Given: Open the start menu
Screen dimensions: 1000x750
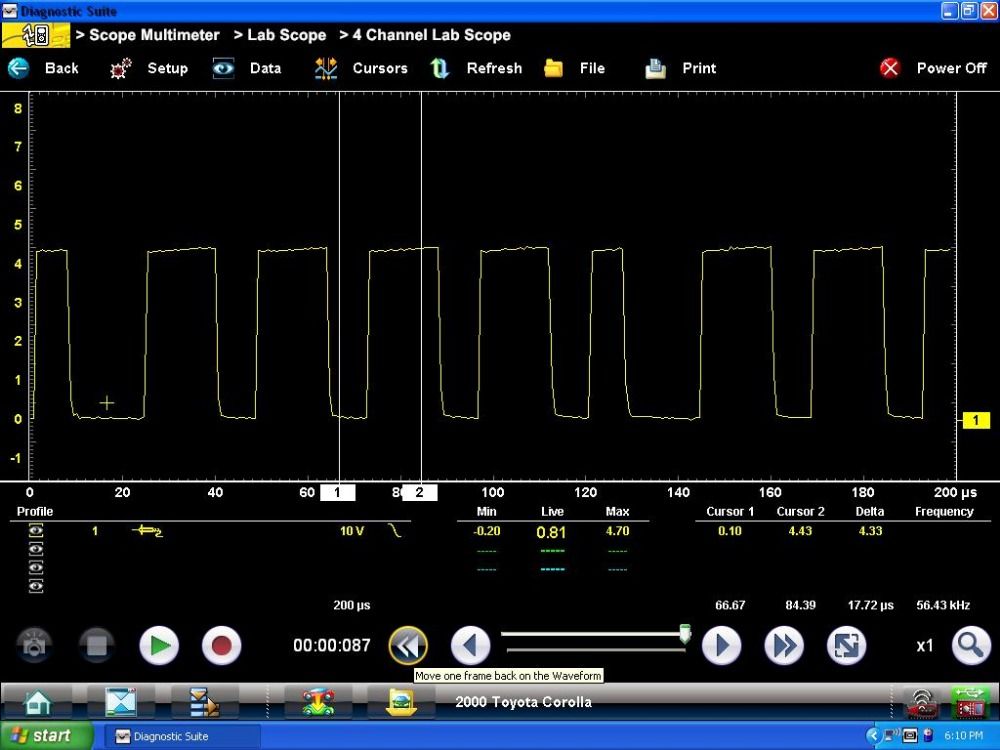Looking at the screenshot, I should (40, 736).
